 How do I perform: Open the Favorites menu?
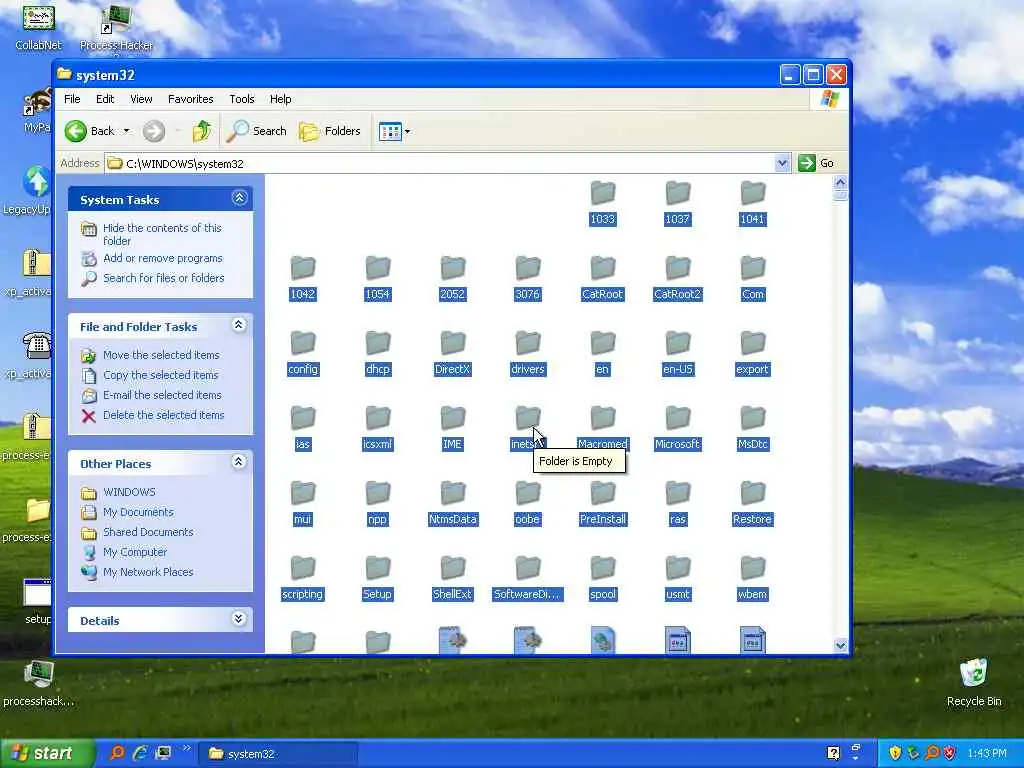pos(190,99)
